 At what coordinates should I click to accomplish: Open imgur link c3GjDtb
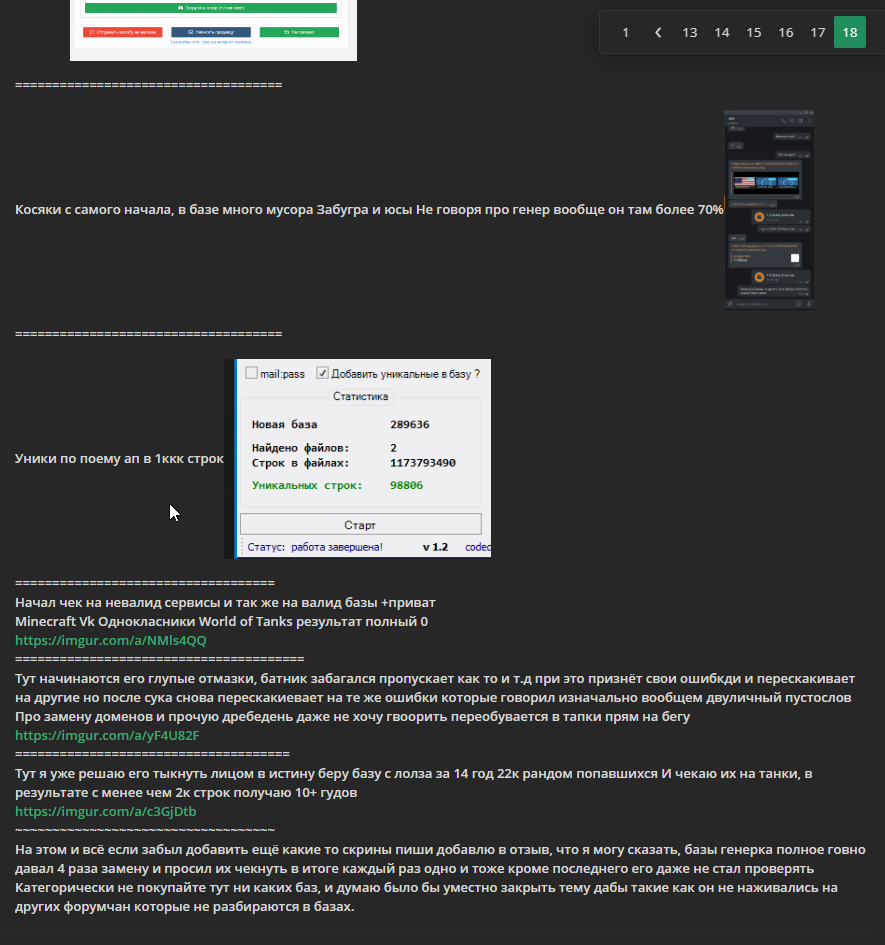106,811
